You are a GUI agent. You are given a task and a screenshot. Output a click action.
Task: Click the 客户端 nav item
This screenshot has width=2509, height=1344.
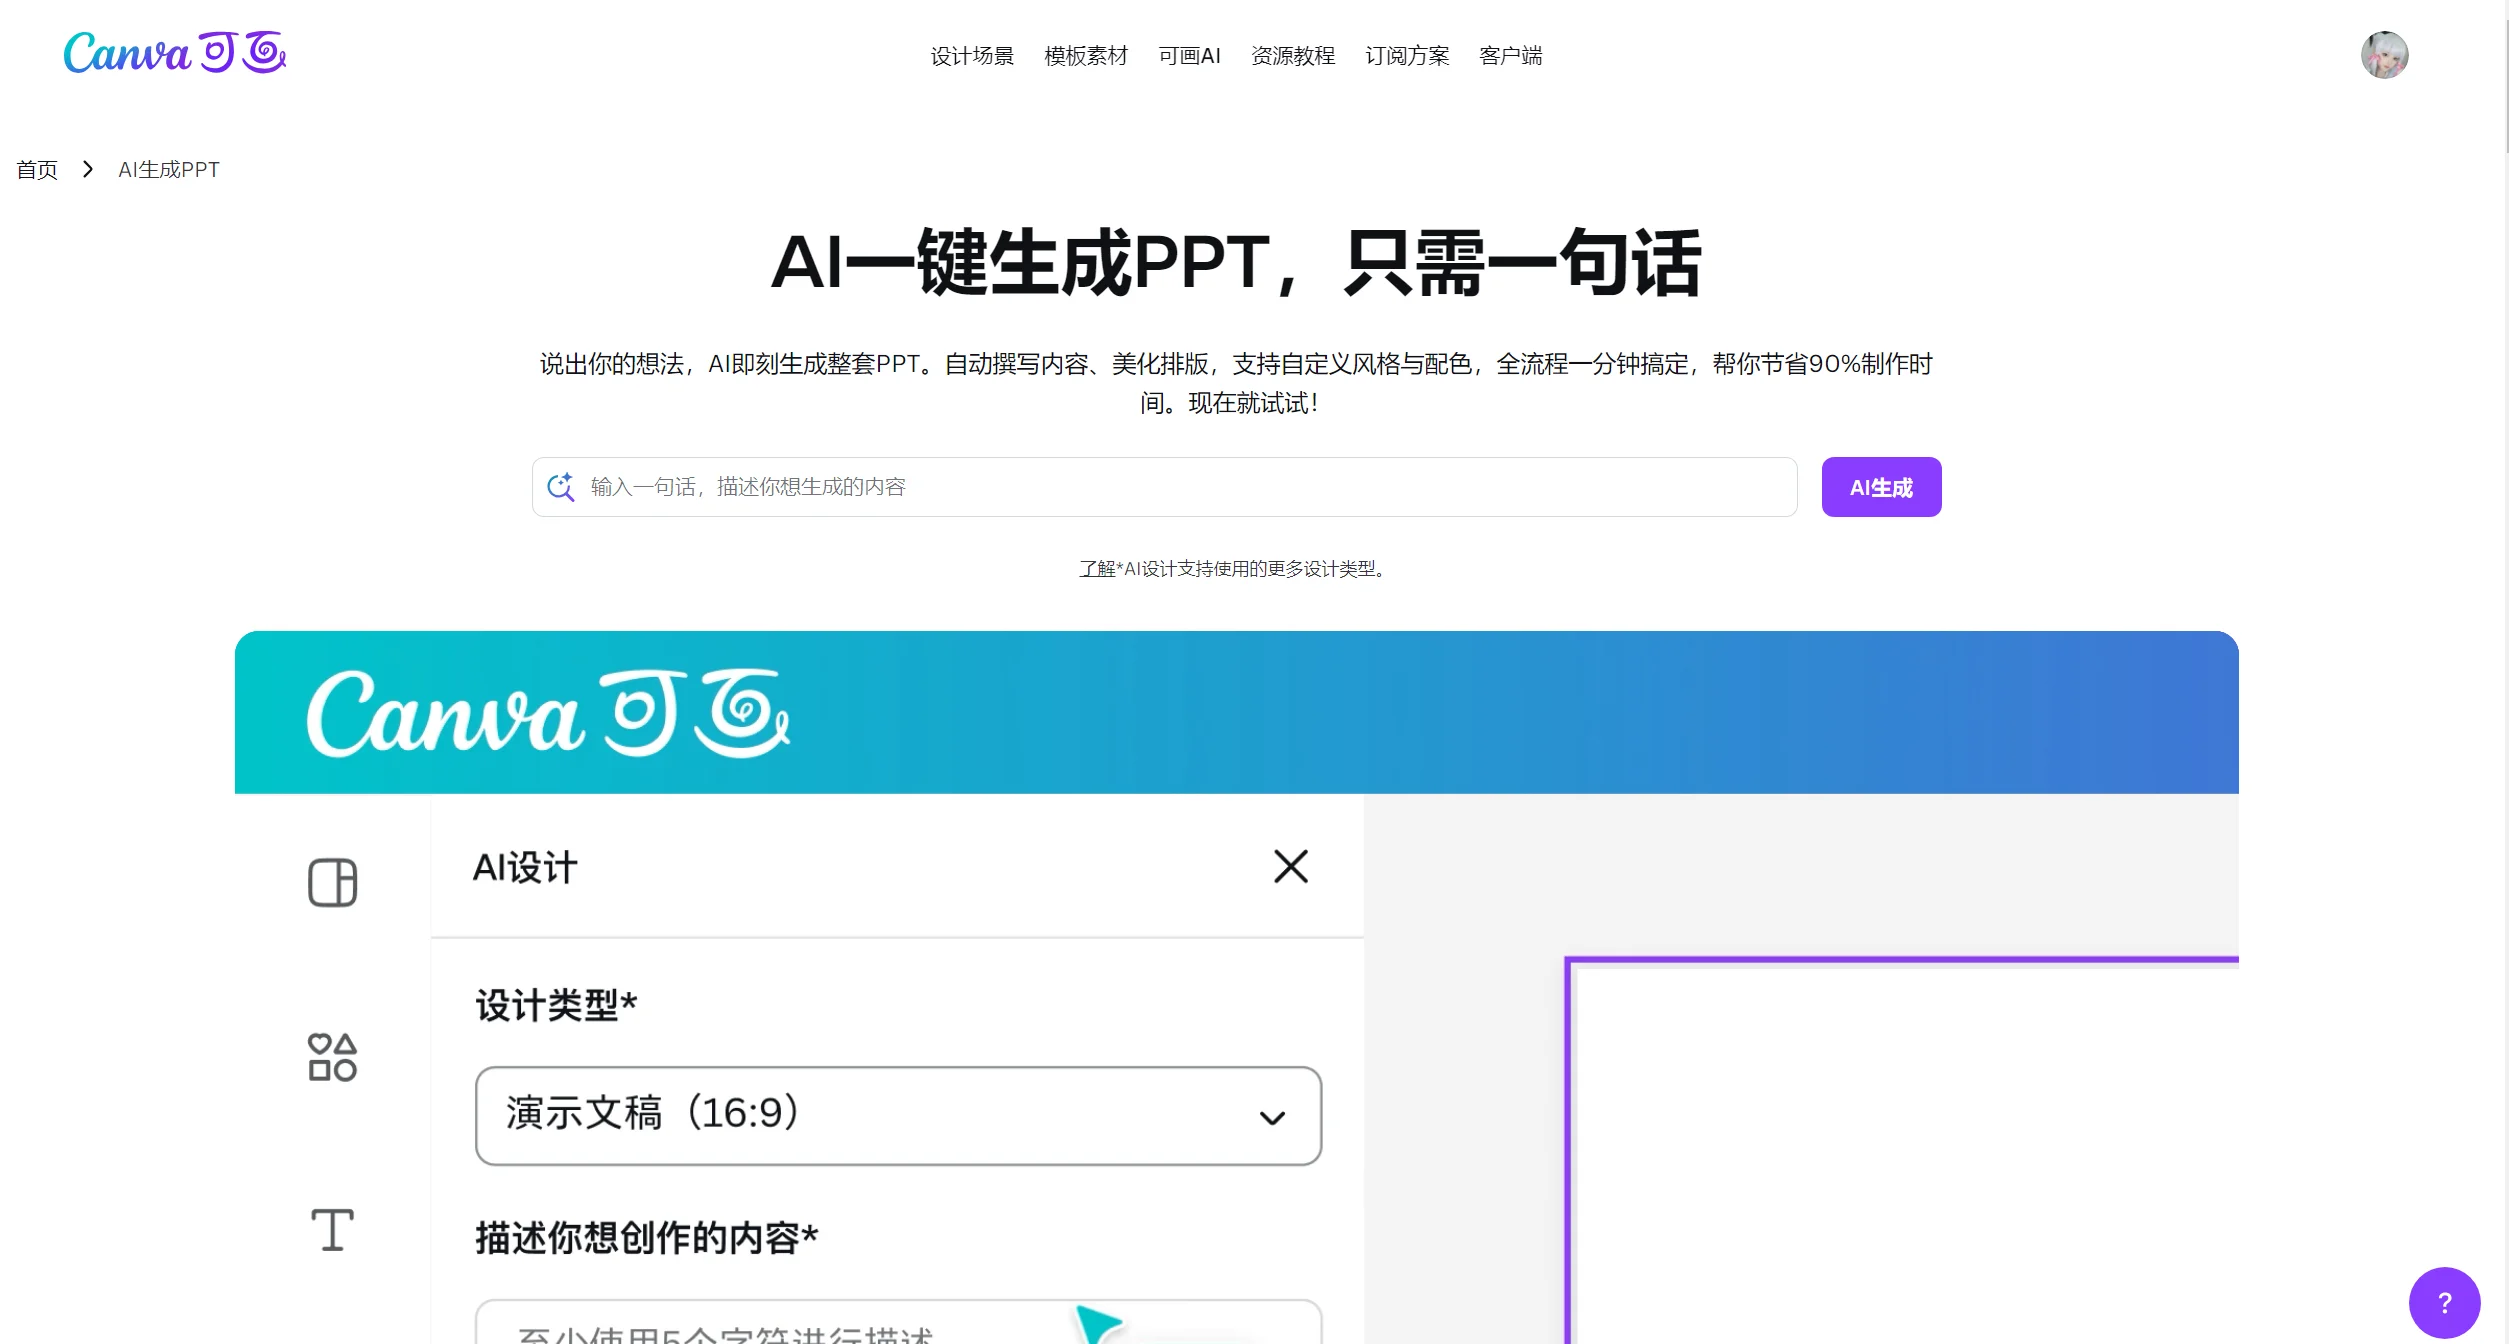click(x=1510, y=56)
